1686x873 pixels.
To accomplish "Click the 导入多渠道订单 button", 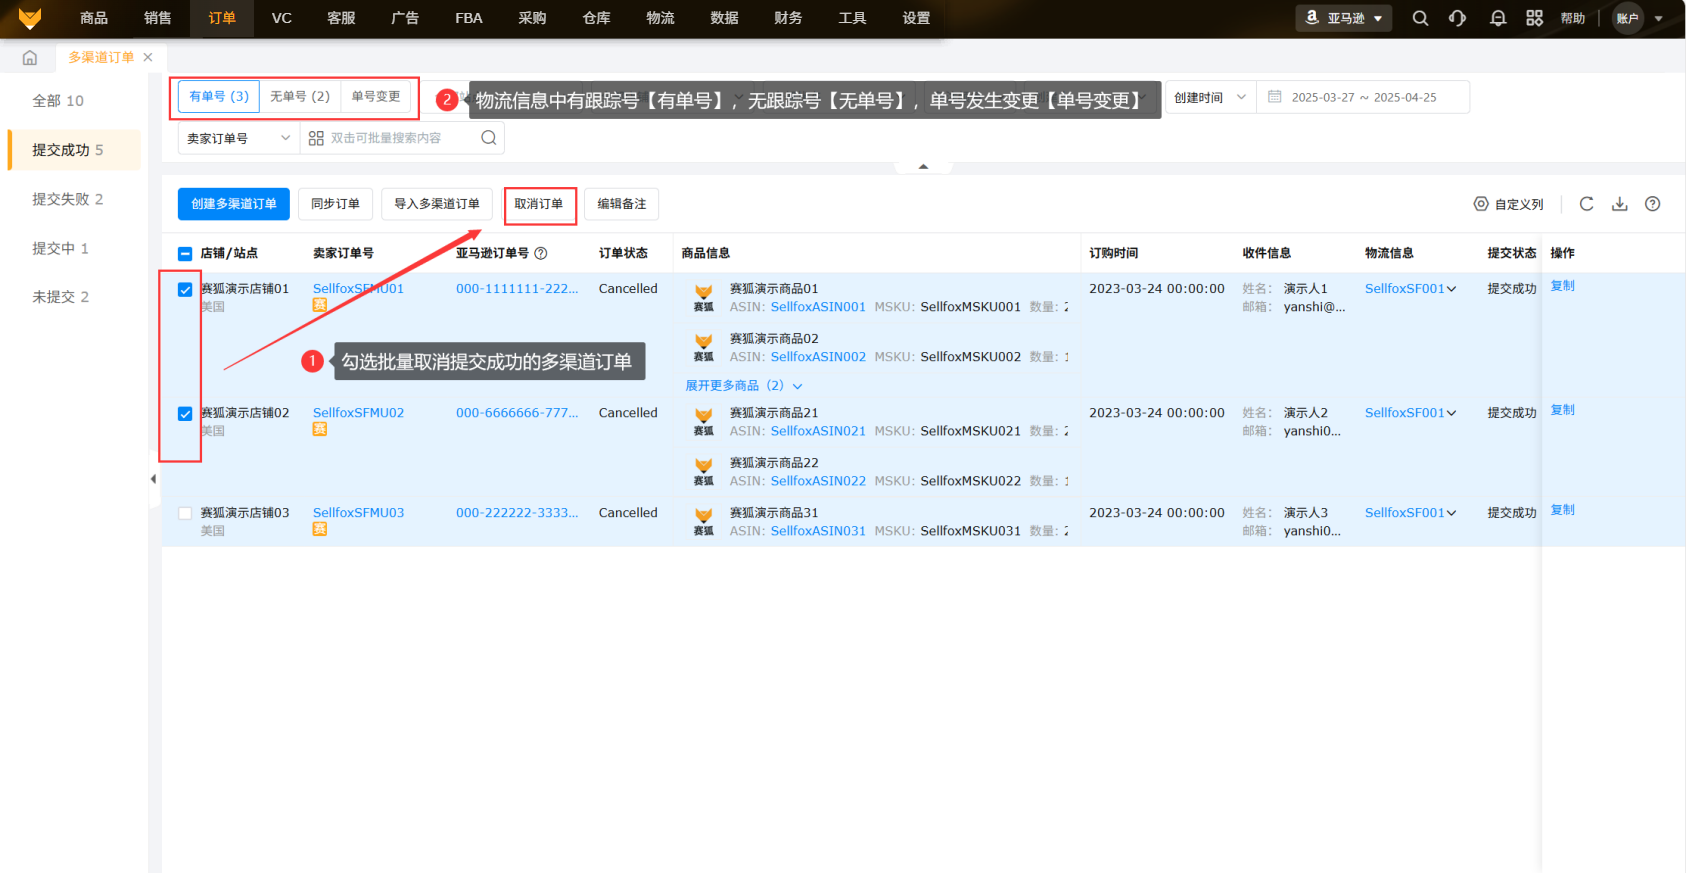I will [437, 204].
